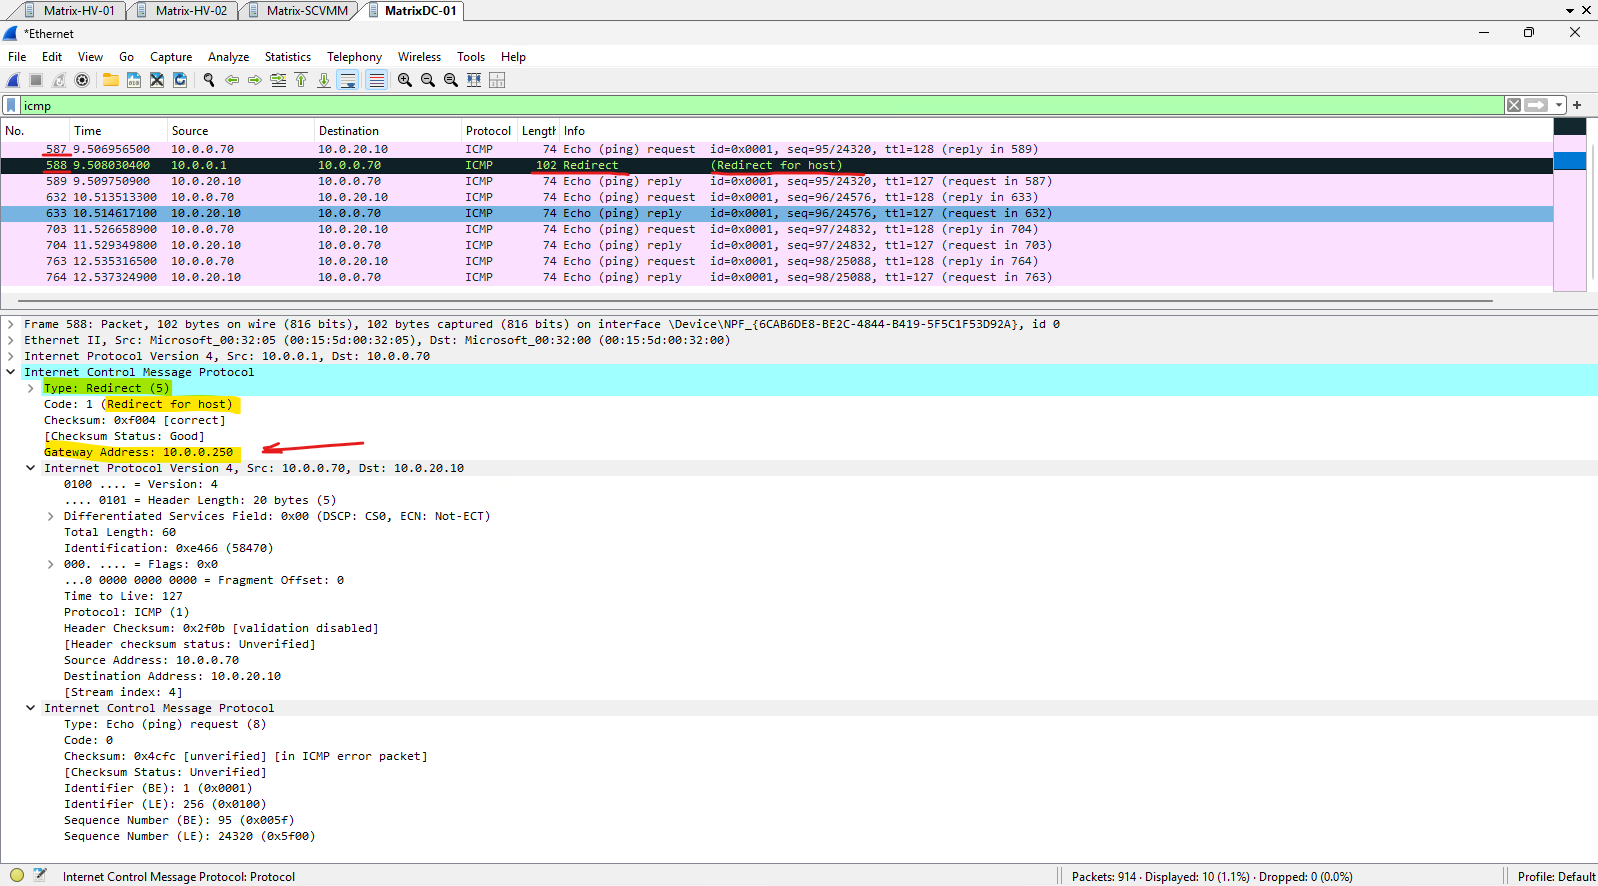Click the expert information circle in status bar
The width and height of the screenshot is (1598, 886).
17,875
